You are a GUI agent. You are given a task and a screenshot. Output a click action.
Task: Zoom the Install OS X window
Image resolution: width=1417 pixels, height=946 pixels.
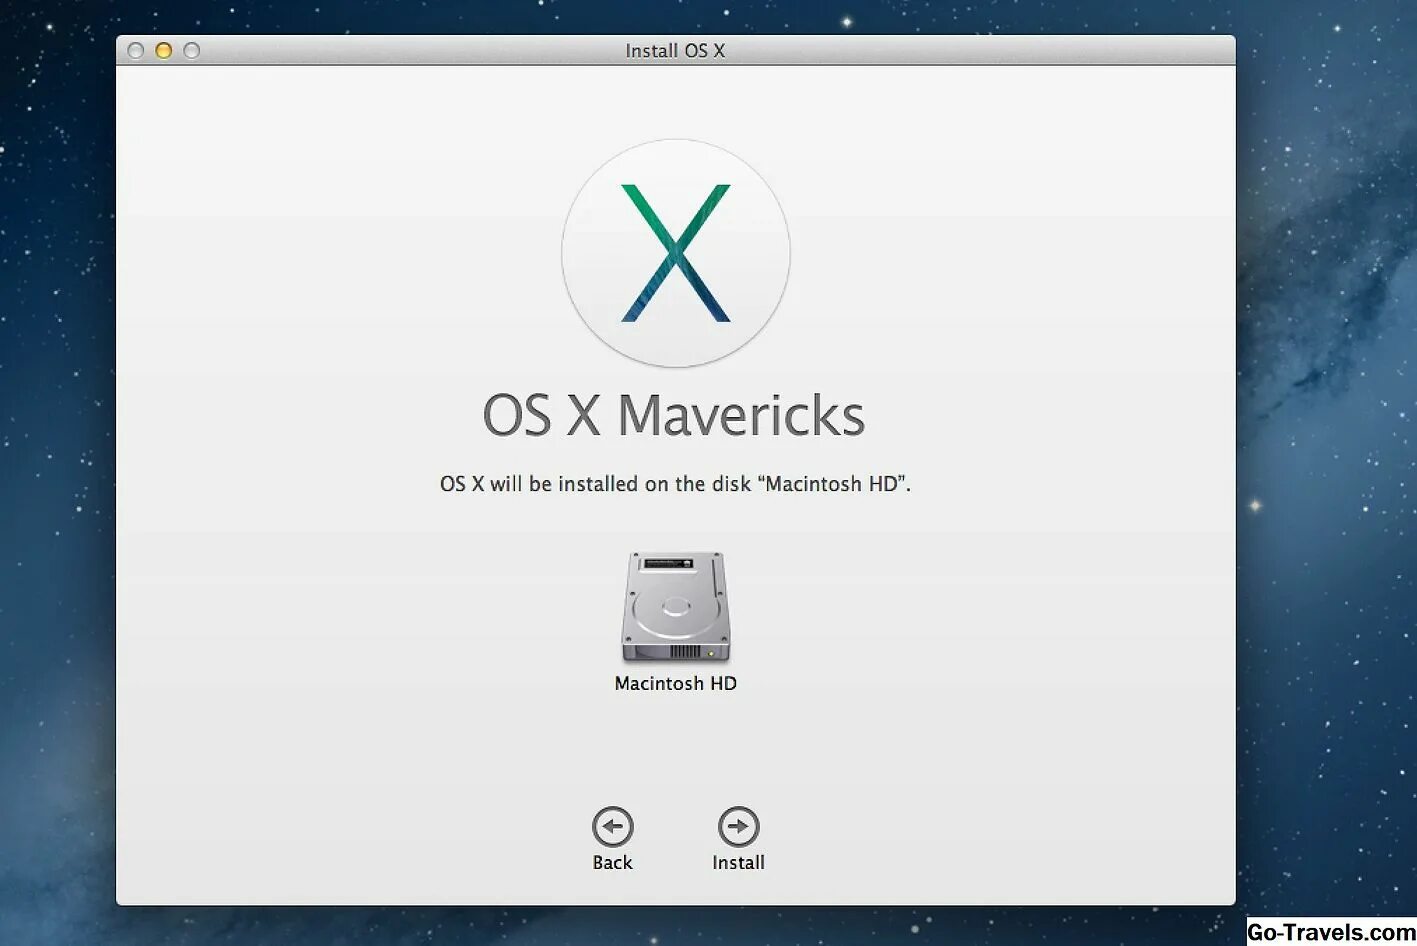192,51
